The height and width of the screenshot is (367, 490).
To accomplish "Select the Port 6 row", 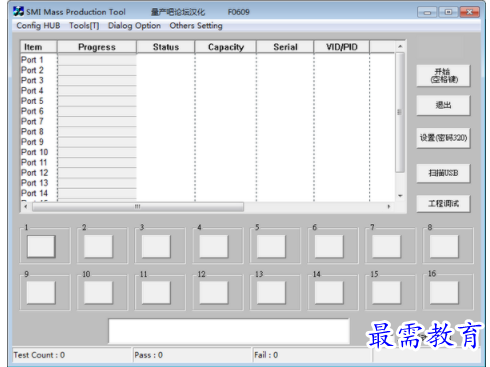I will [x=208, y=111].
